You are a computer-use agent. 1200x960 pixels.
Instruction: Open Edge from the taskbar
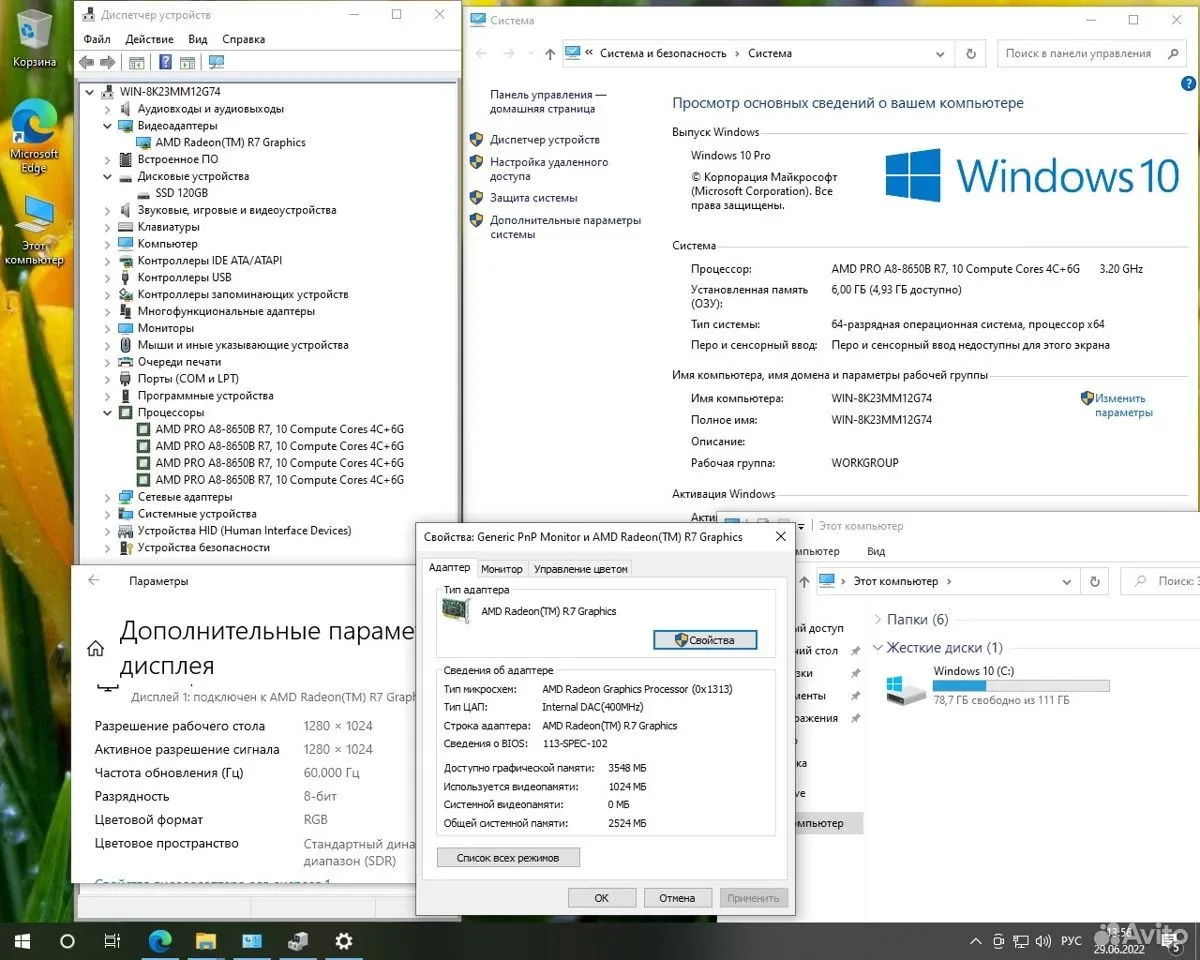(x=160, y=941)
